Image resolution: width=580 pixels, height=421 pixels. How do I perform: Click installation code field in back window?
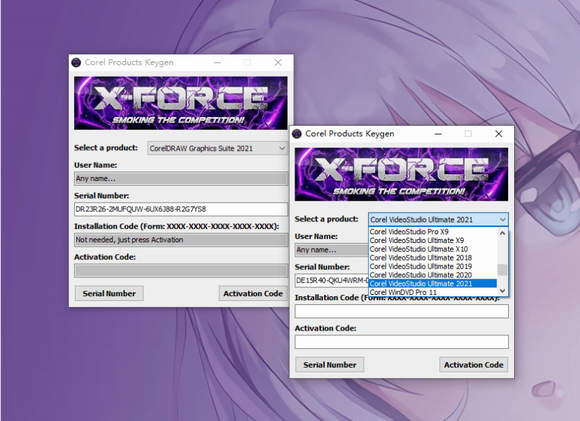(x=181, y=240)
